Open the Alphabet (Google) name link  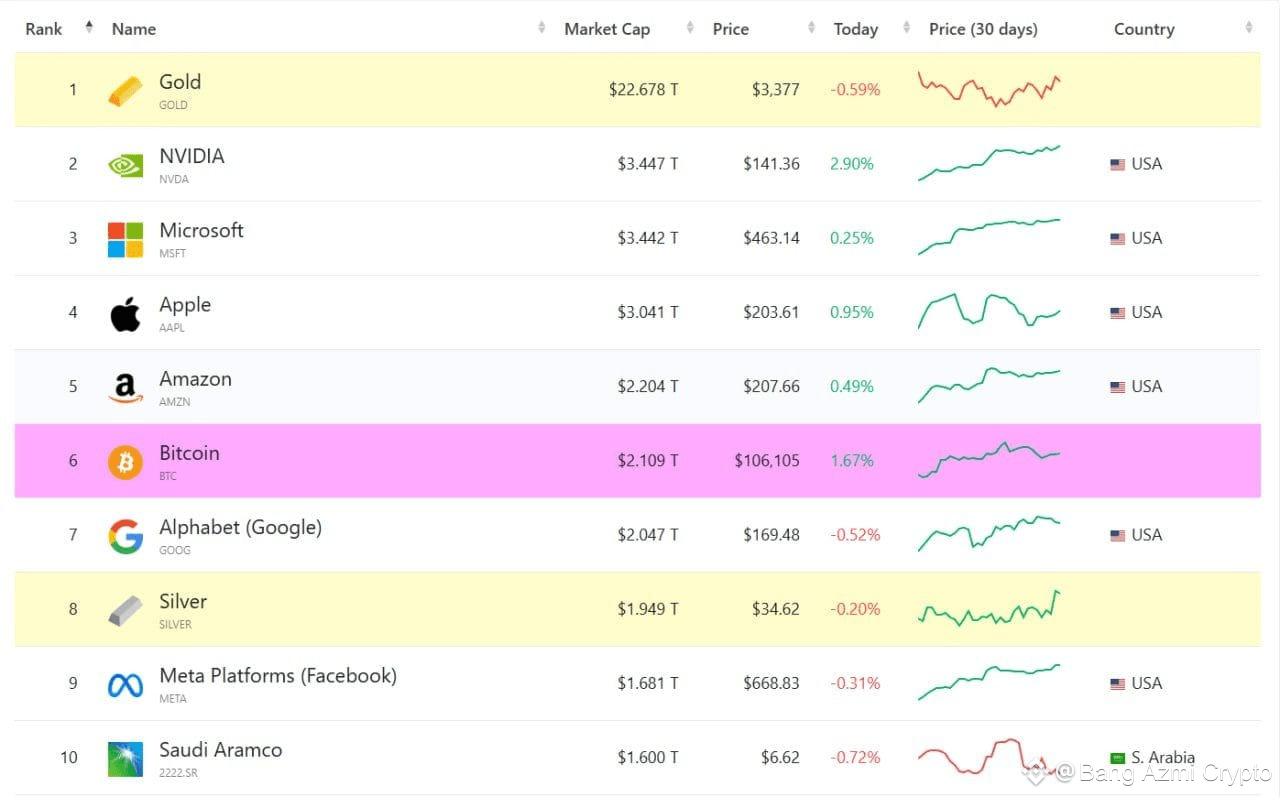240,528
